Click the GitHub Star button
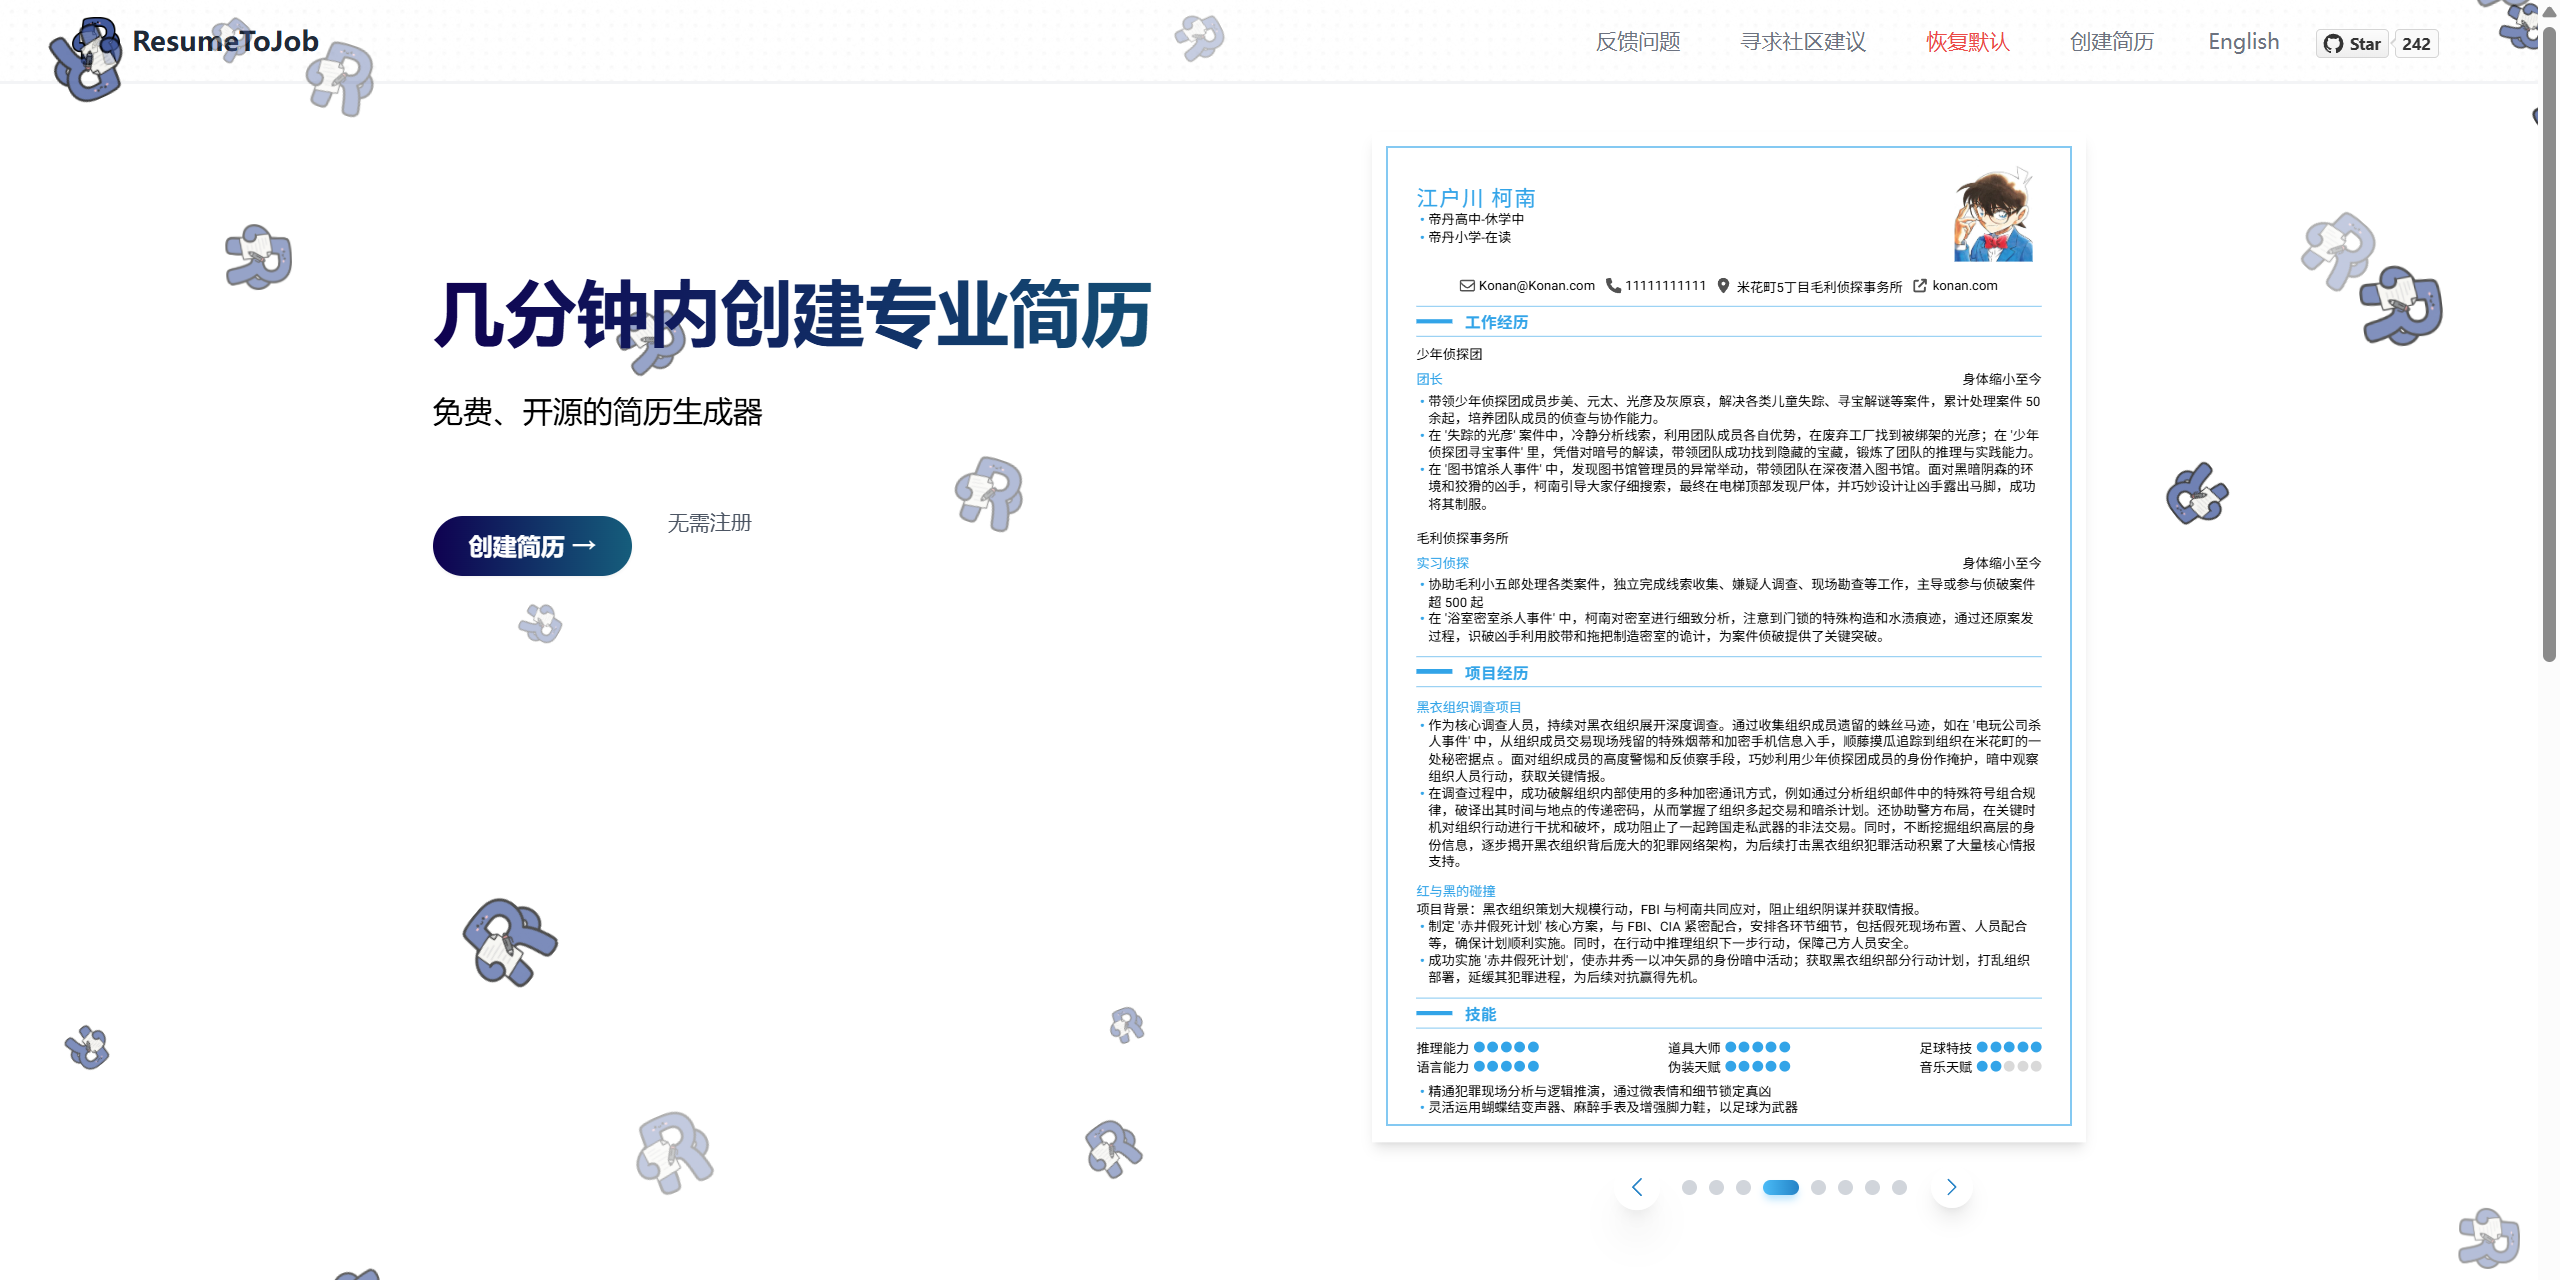The image size is (2560, 1280). [x=2352, y=44]
